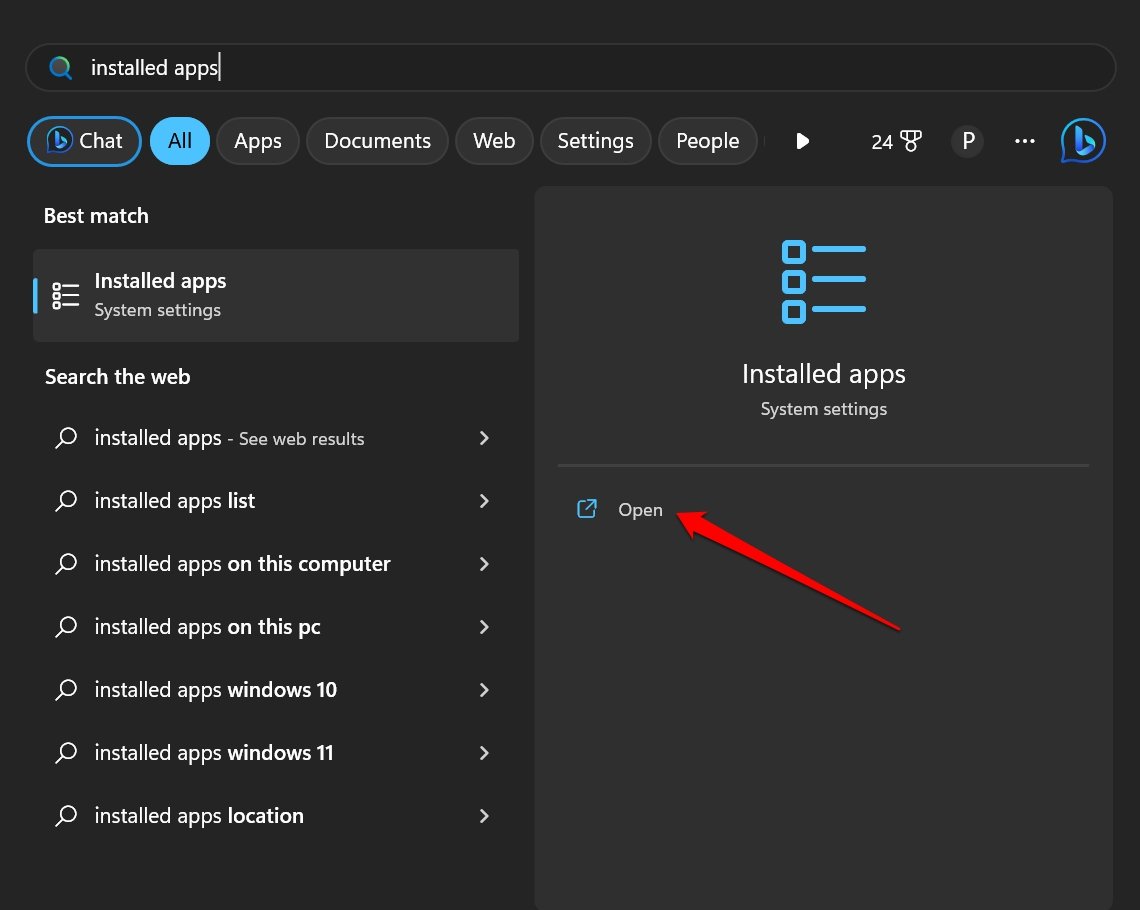The image size is (1140, 910).
Task: Open the Chat tab with Bing
Action: (x=85, y=141)
